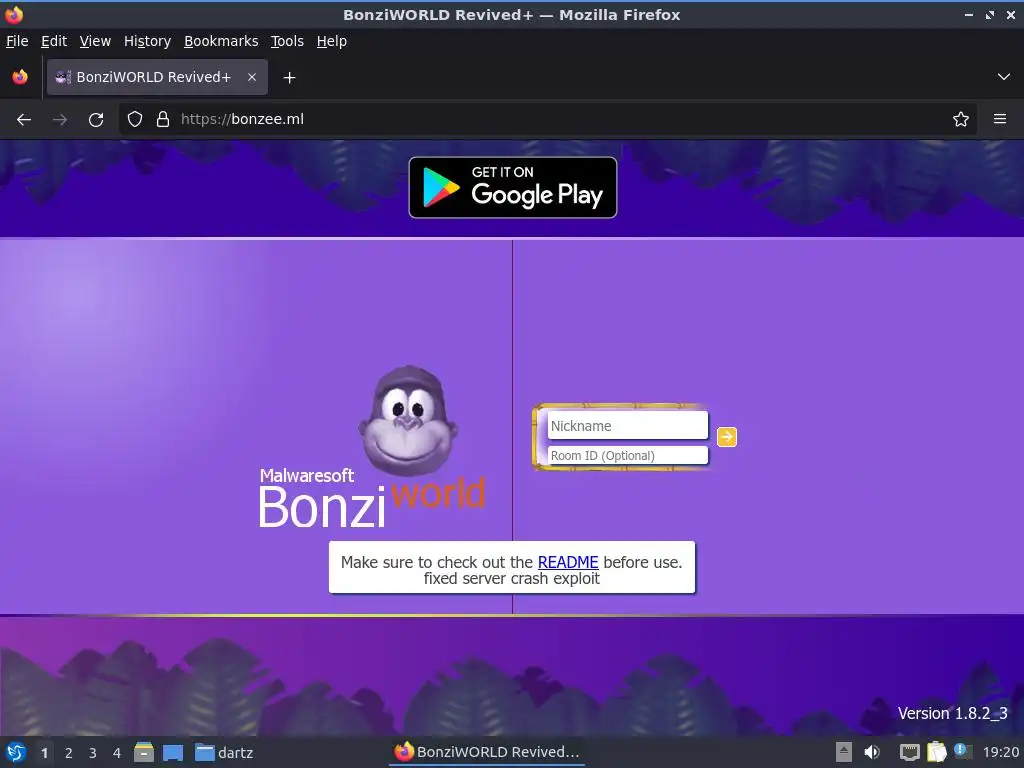The image size is (1024, 768).
Task: Open the View menu
Action: click(x=95, y=41)
